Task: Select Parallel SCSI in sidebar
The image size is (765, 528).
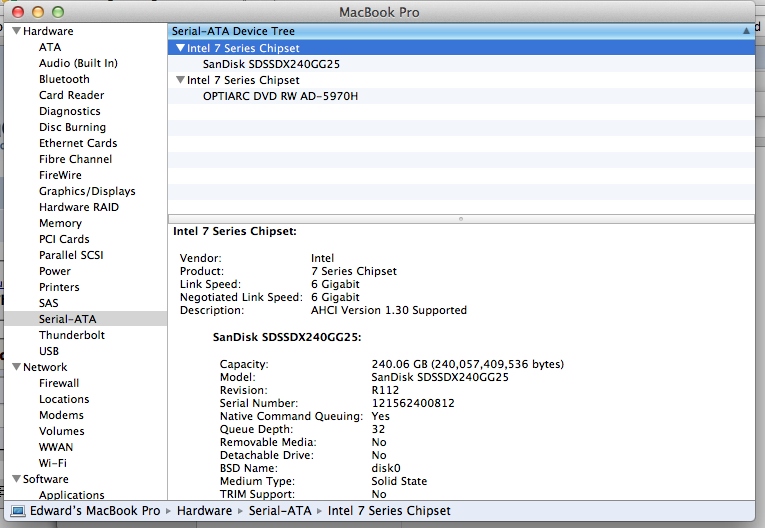Action: point(71,255)
